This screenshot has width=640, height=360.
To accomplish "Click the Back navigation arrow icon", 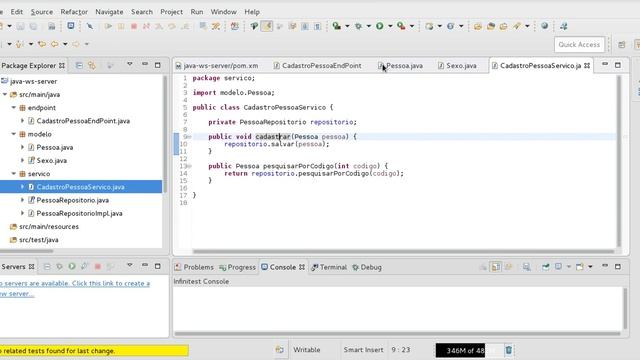I will 54,44.
